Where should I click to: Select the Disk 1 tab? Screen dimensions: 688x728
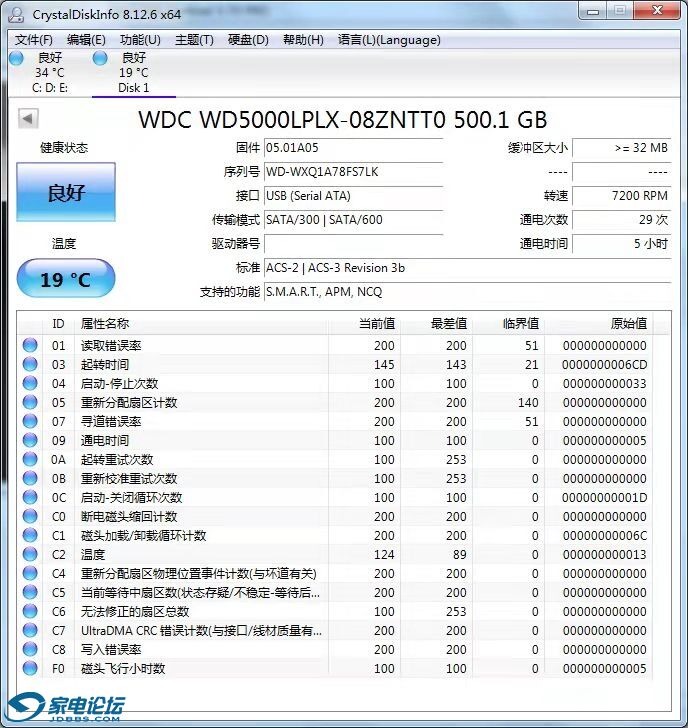point(134,72)
